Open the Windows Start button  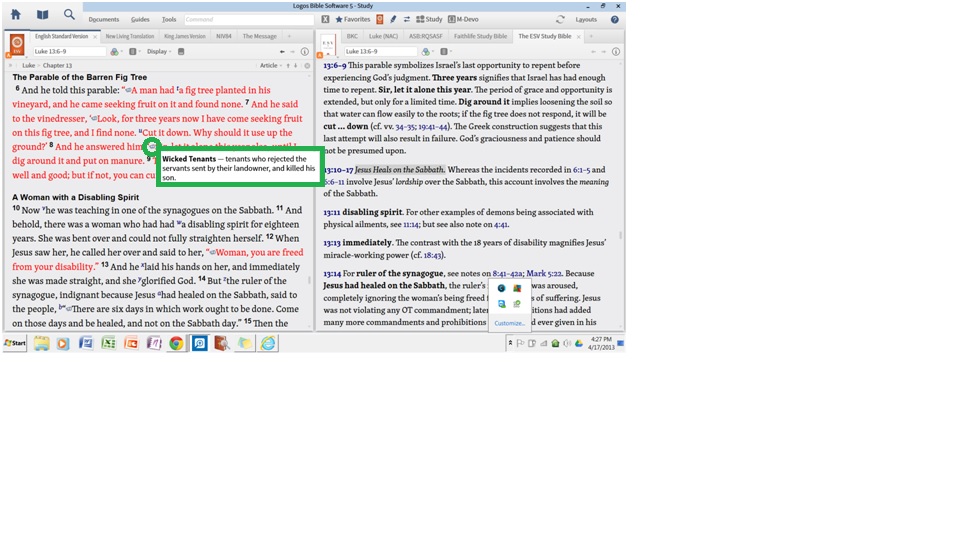[15, 343]
